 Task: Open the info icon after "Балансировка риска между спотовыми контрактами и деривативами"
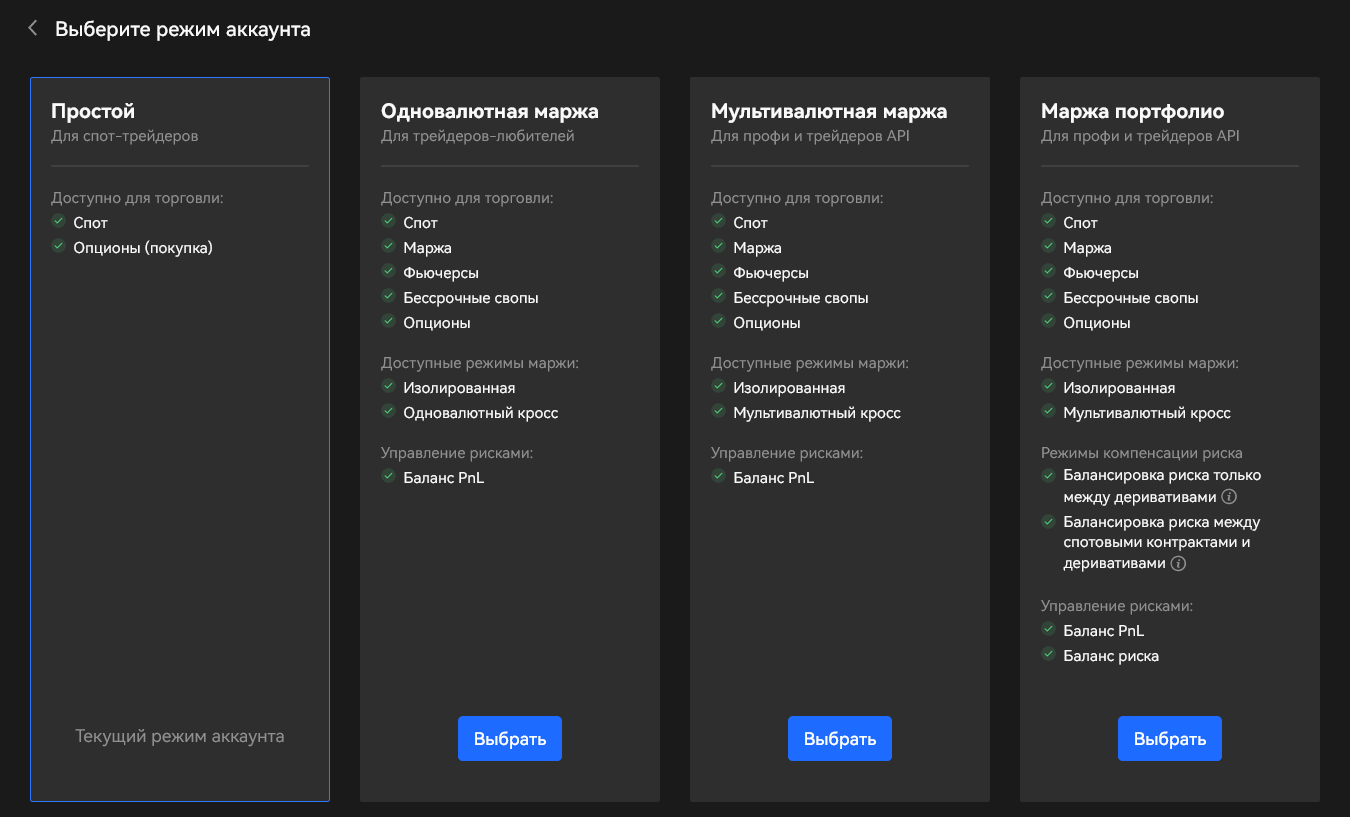click(1178, 563)
